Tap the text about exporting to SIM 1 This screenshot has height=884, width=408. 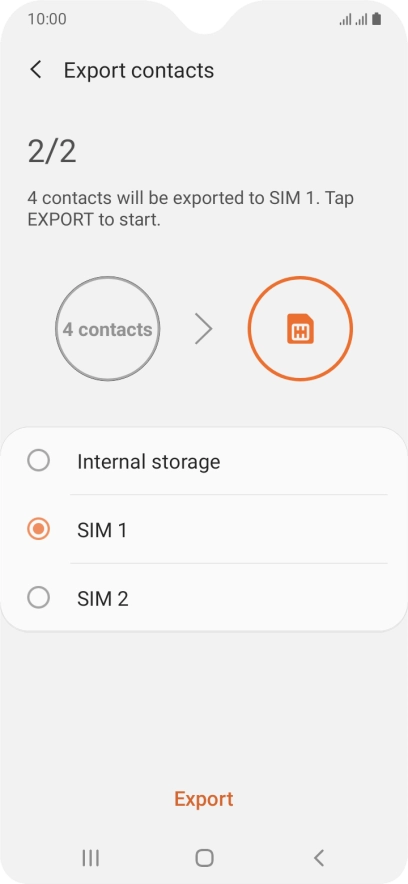(190, 209)
